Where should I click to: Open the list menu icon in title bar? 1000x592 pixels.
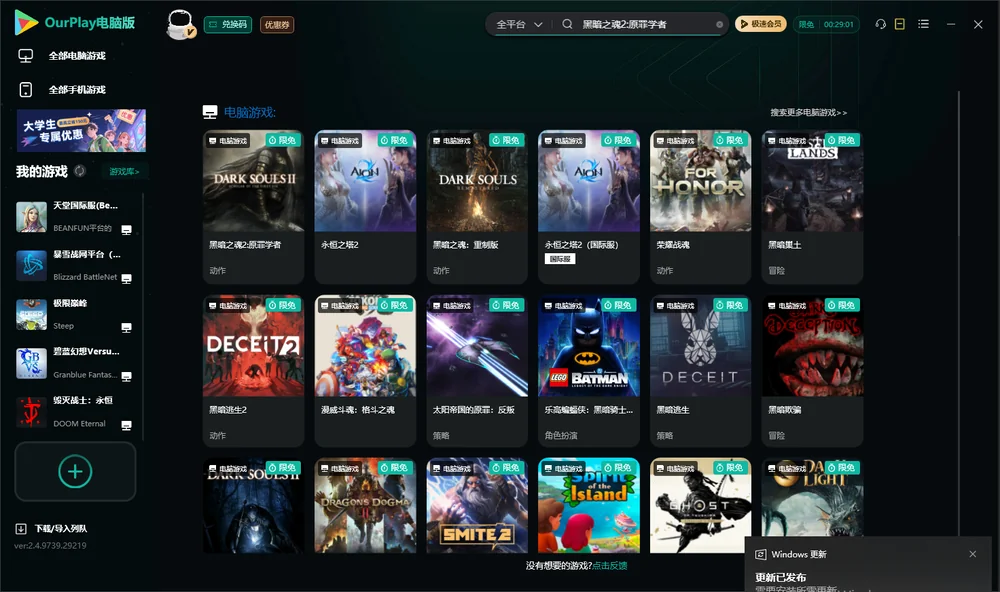tap(923, 24)
